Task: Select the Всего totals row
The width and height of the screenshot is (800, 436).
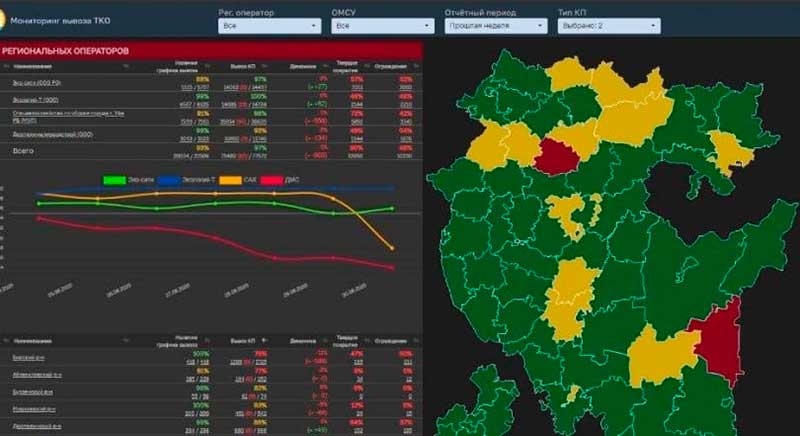Action: [x=211, y=151]
